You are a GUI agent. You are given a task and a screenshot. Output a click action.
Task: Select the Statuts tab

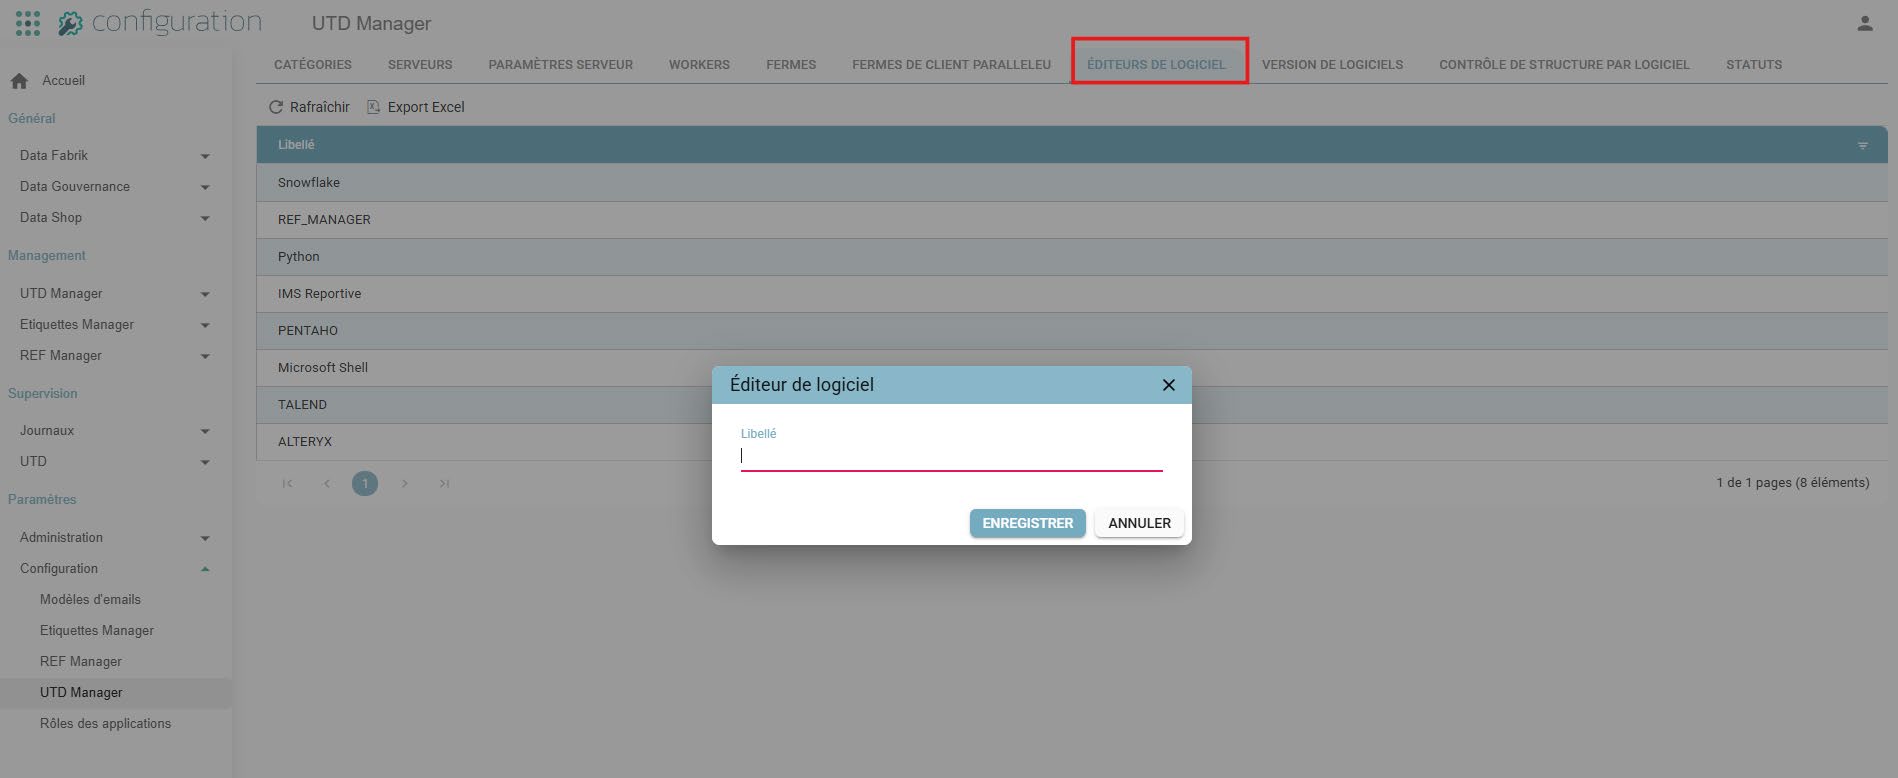click(x=1754, y=65)
